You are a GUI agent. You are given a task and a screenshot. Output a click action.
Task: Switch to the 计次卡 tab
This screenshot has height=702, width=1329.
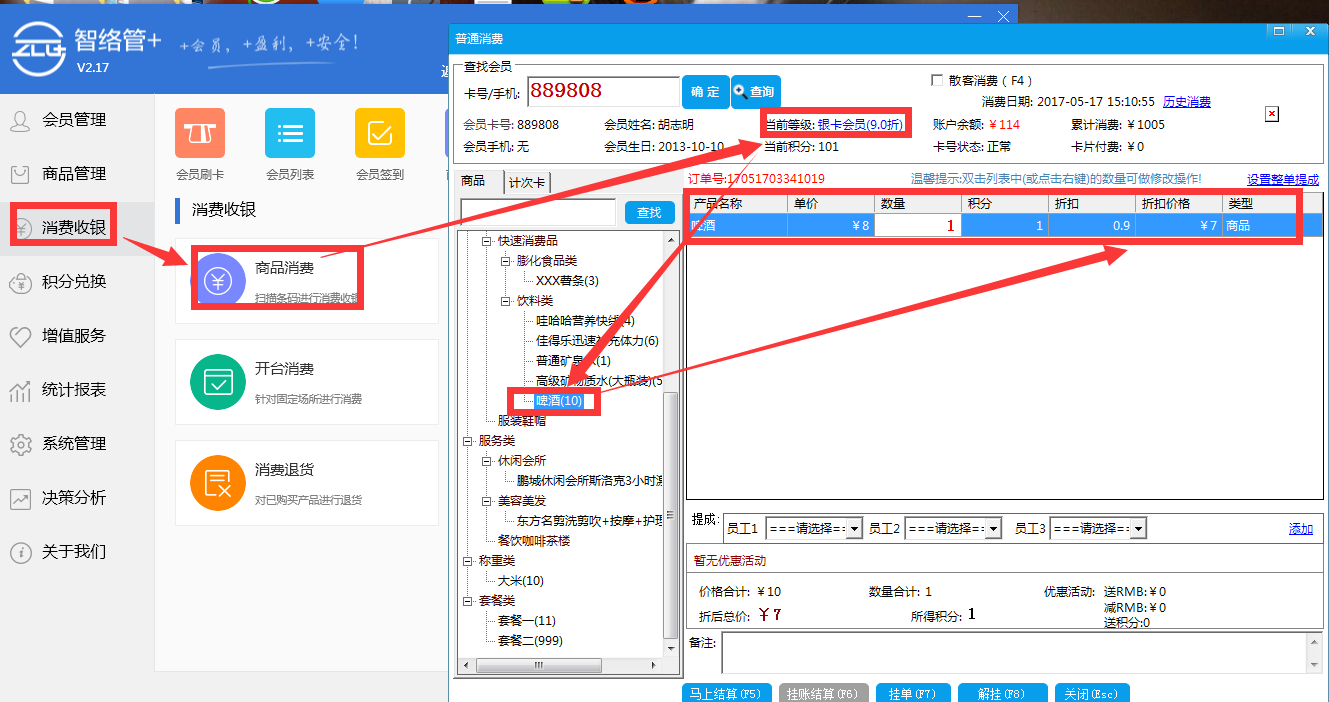(x=527, y=183)
